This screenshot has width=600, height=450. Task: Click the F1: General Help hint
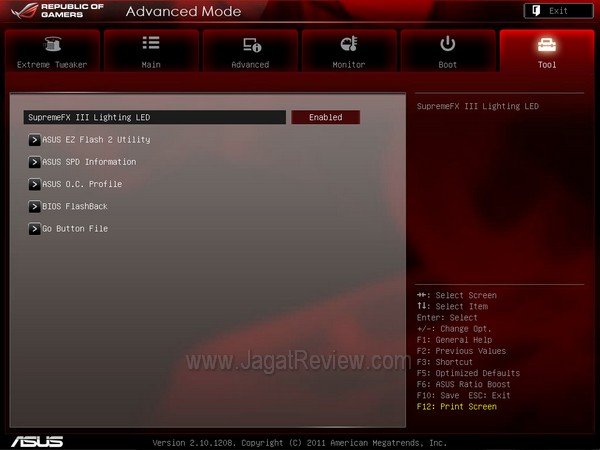click(454, 340)
